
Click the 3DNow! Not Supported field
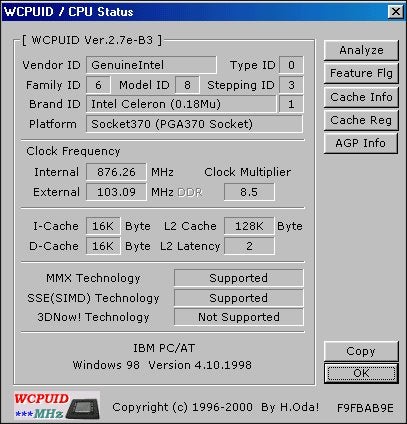pyautogui.click(x=239, y=317)
